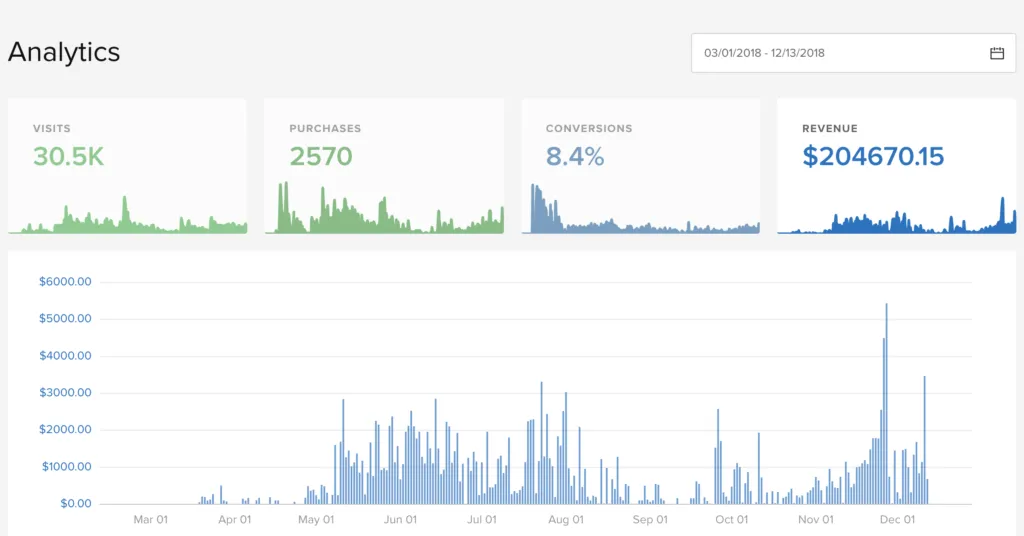Click the blue Revenue sparkline chart
The height and width of the screenshot is (536, 1024).
click(x=897, y=215)
